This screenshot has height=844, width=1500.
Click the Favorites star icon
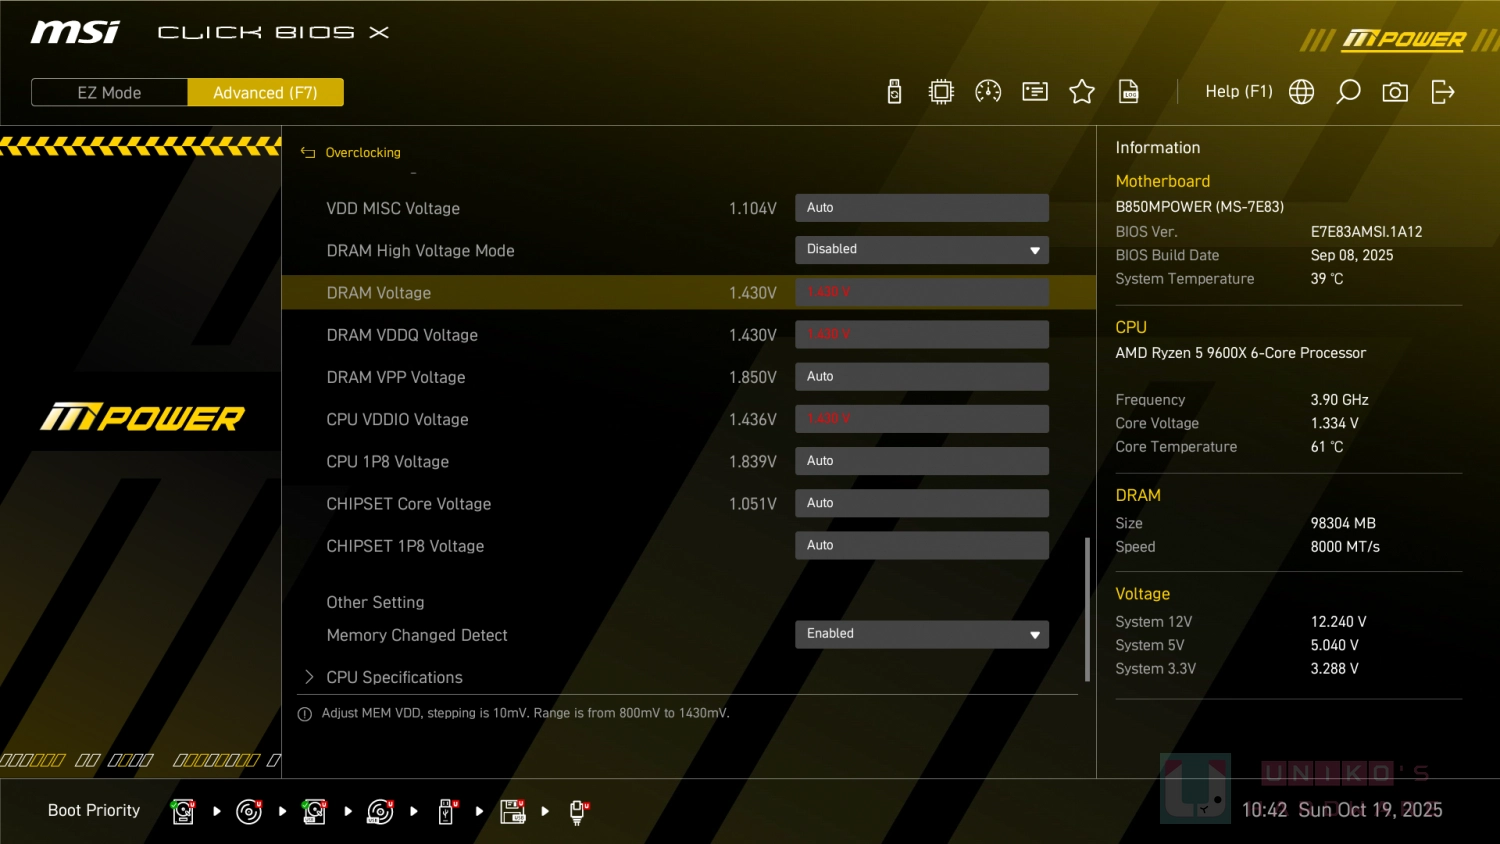tap(1082, 92)
